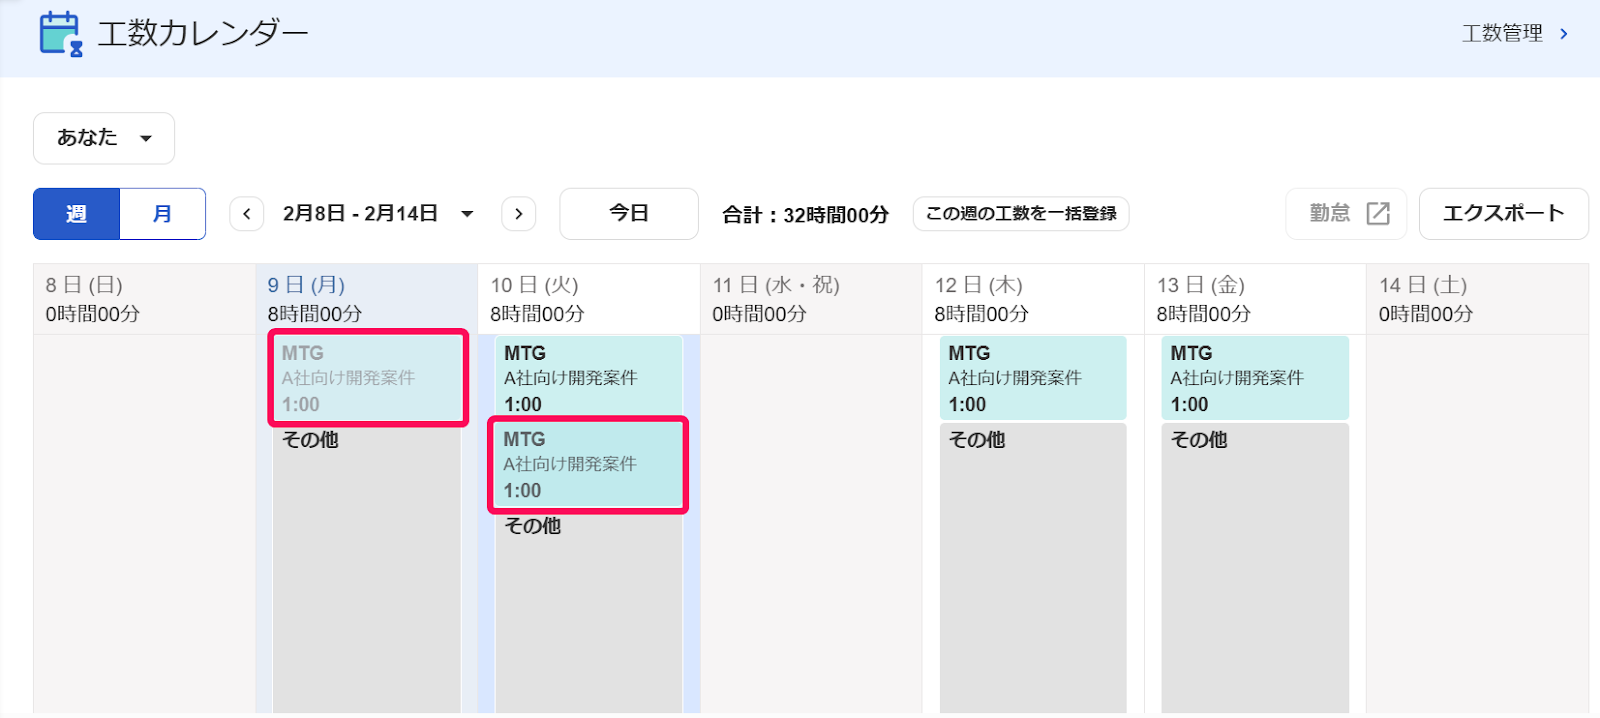Open the faded MTG entry on 9日

[x=368, y=378]
